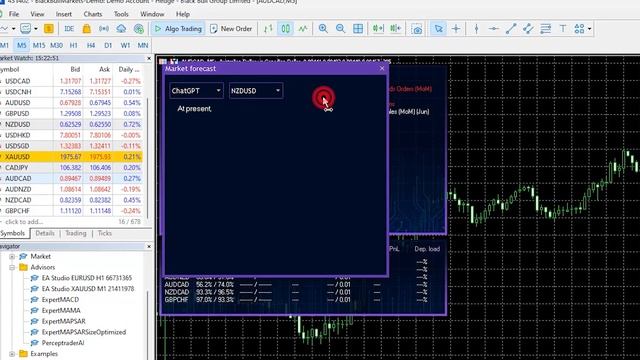
Task: Switch to the Ticks tab
Action: pyautogui.click(x=104, y=233)
